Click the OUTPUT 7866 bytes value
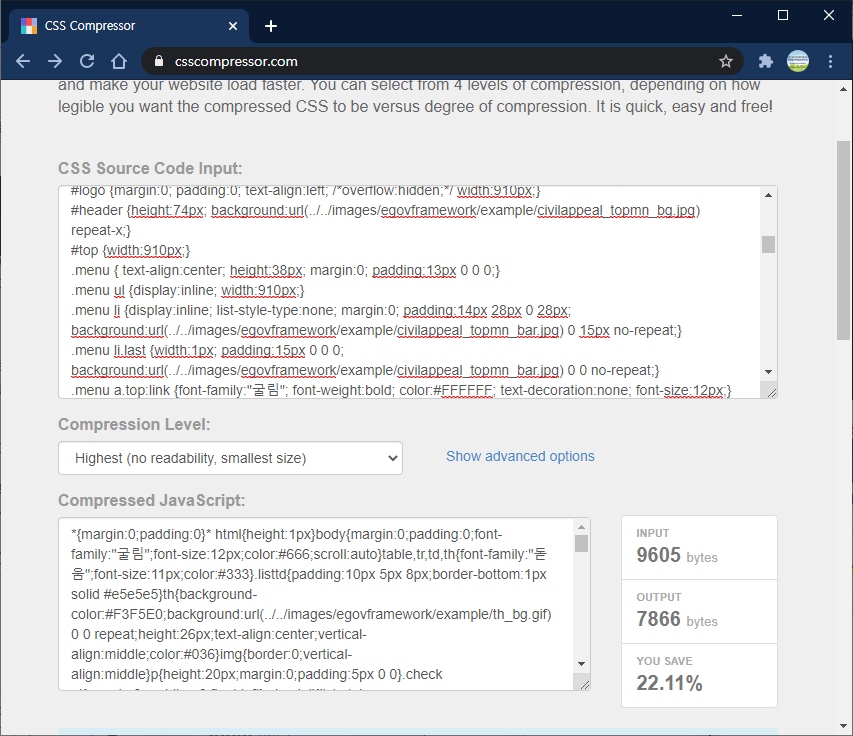Screen dimensions: 853x736 677,619
